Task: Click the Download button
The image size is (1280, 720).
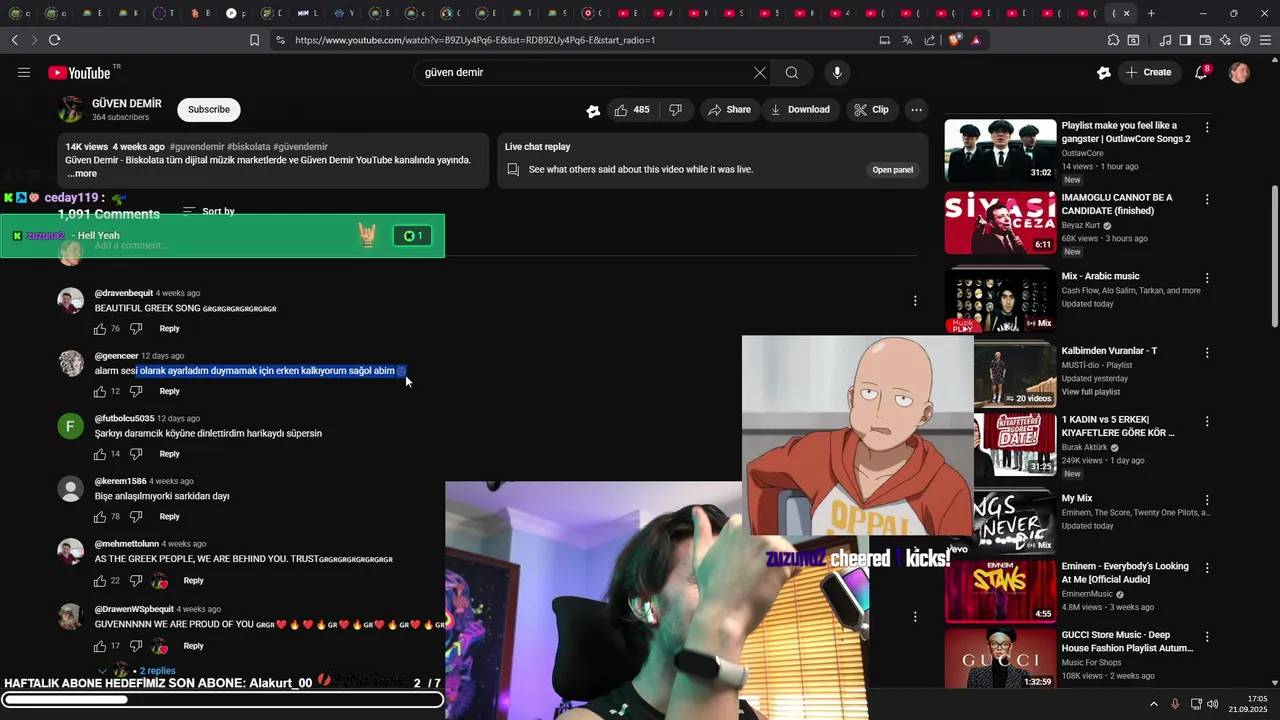Action: tap(800, 110)
